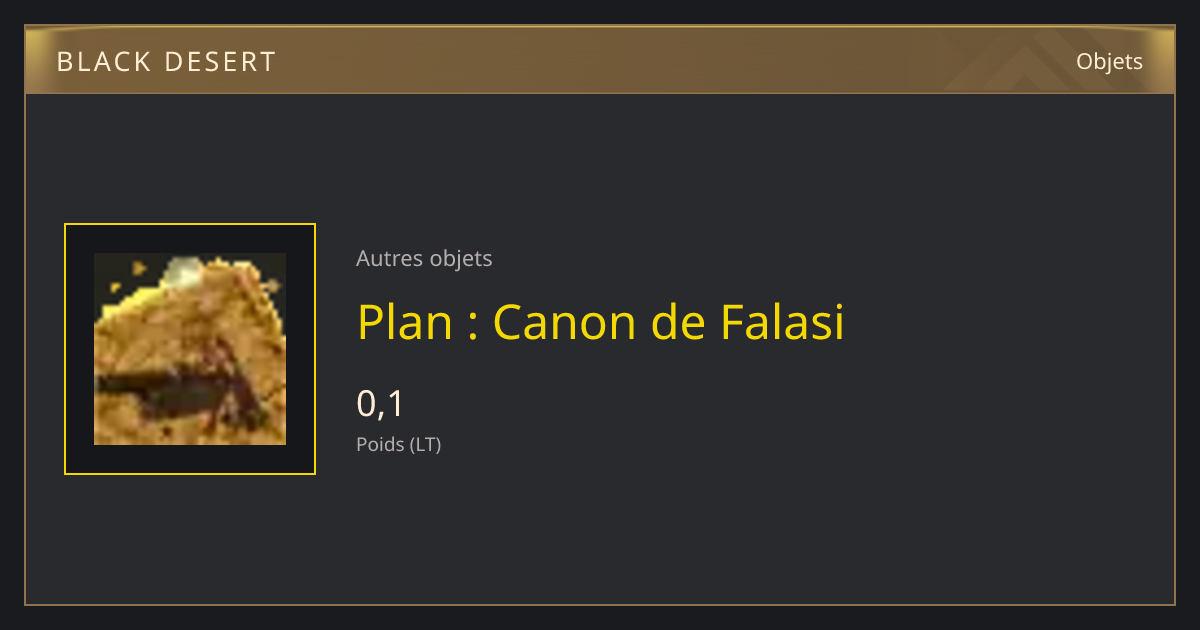The width and height of the screenshot is (1200, 630).
Task: Click the Plan : Canon de Falasi title
Action: (x=601, y=322)
